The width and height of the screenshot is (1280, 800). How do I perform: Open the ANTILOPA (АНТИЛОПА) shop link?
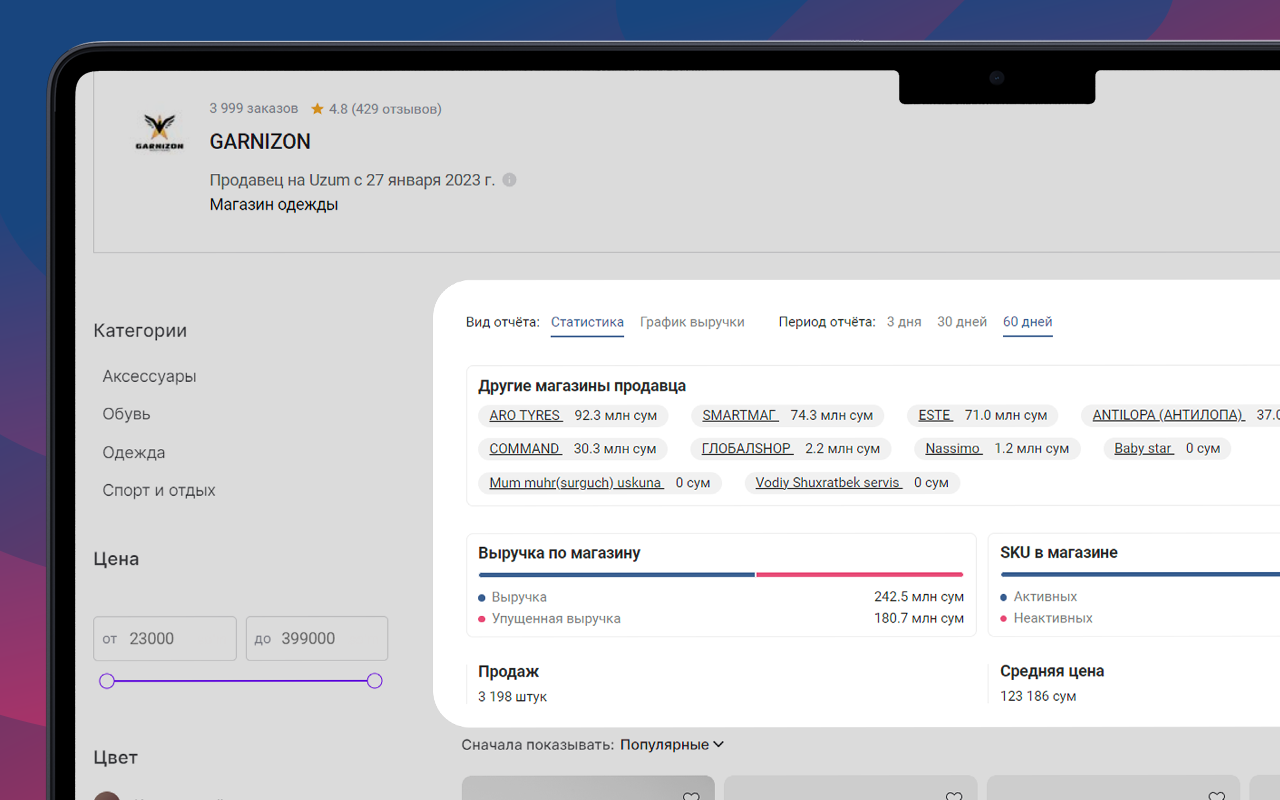point(1168,415)
